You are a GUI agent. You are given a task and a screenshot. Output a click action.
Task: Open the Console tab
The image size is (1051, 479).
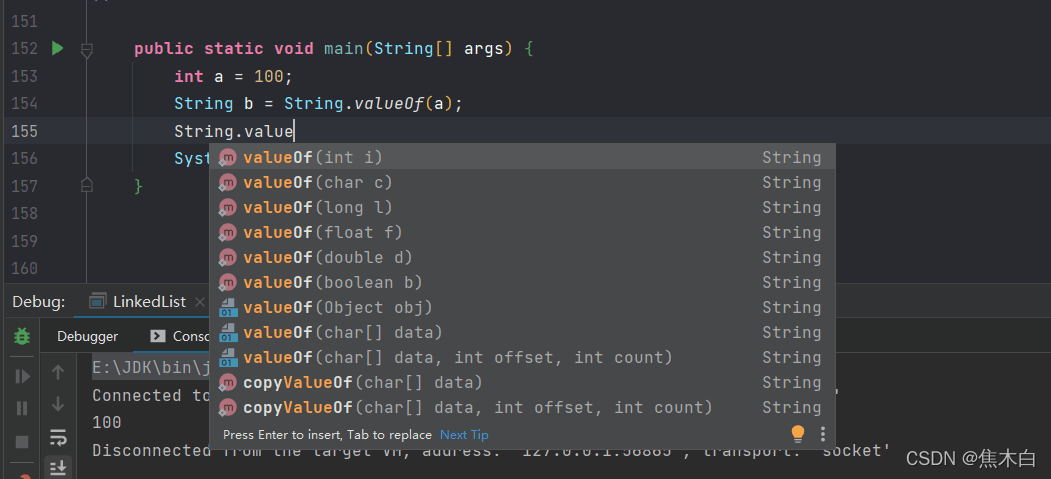click(180, 336)
